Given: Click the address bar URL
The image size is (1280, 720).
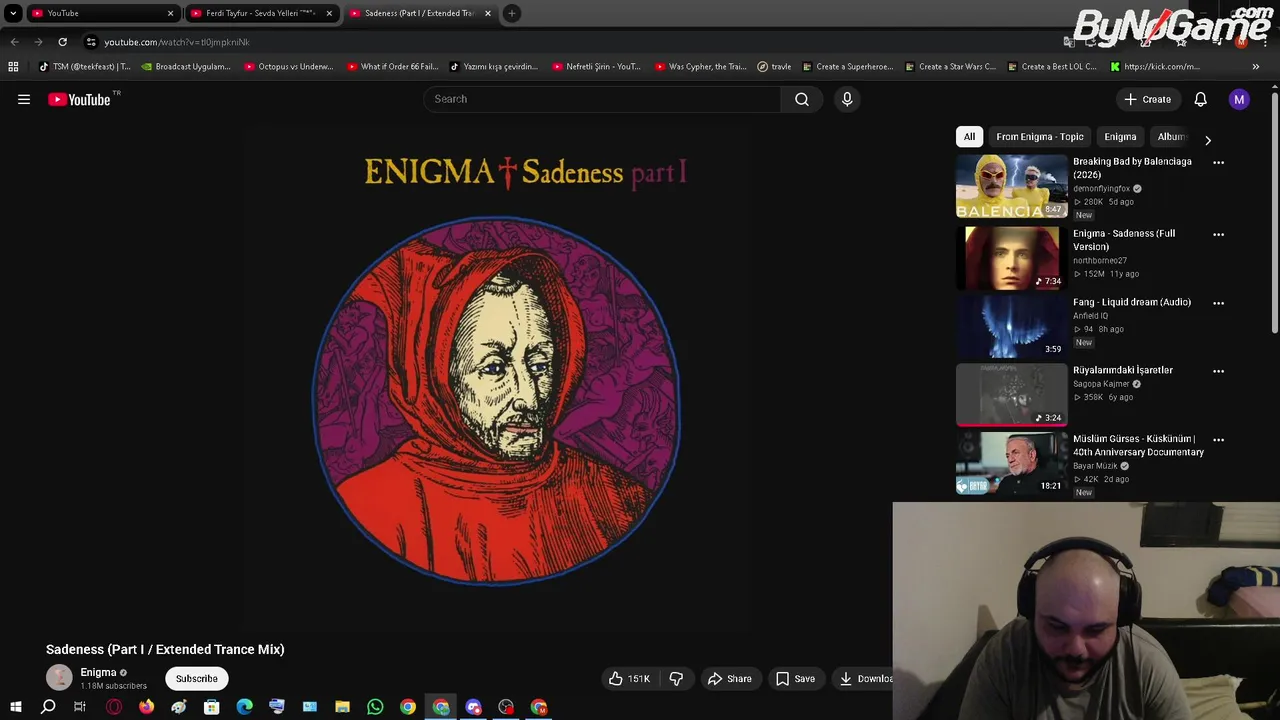Looking at the screenshot, I should [x=177, y=42].
